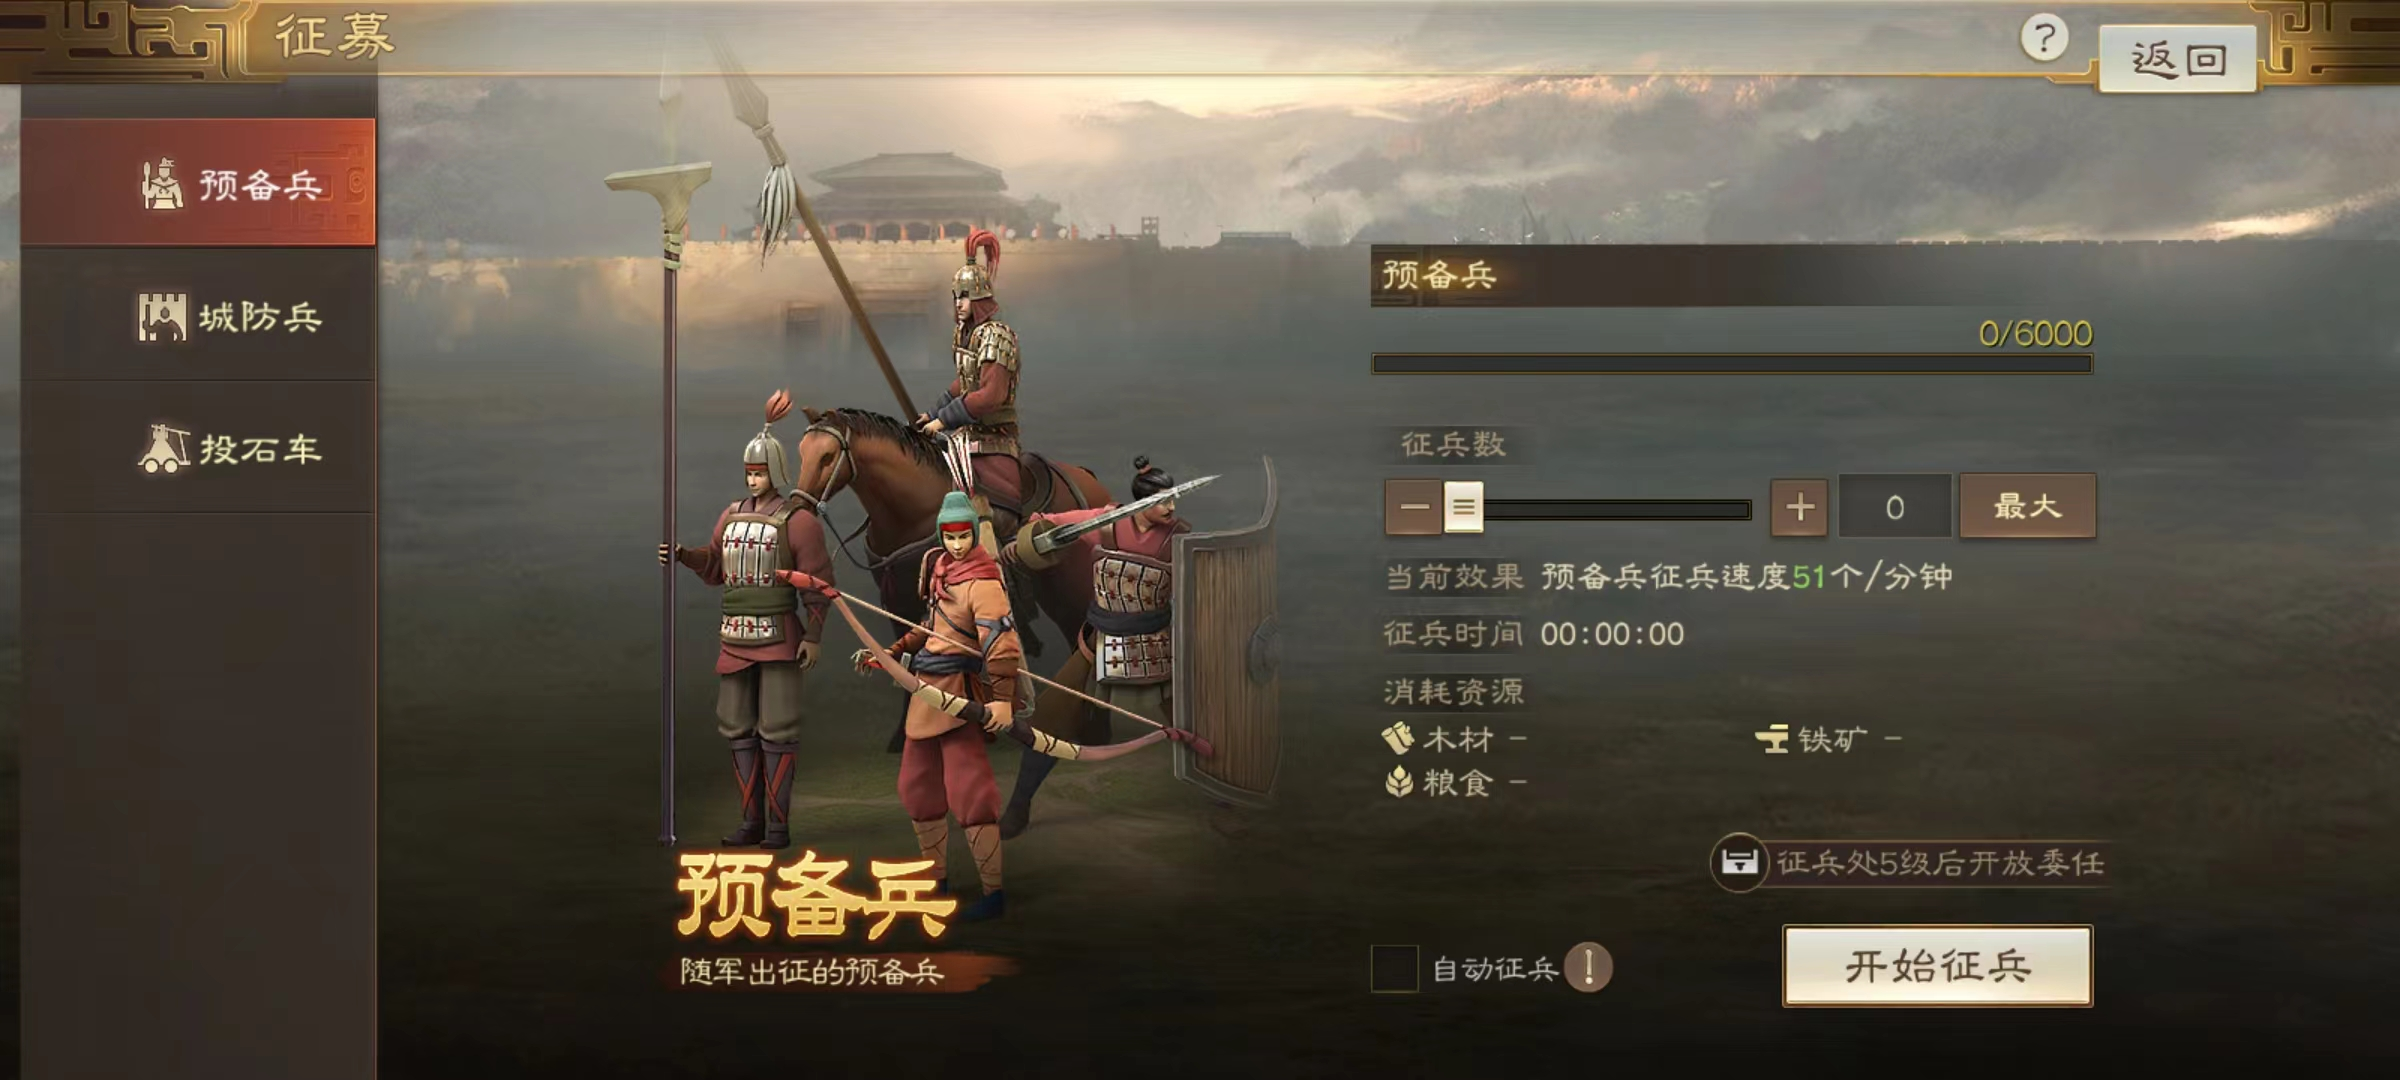Viewport: 2400px width, 1080px height.
Task: Select the 预备兵 tab
Action: [x=198, y=182]
